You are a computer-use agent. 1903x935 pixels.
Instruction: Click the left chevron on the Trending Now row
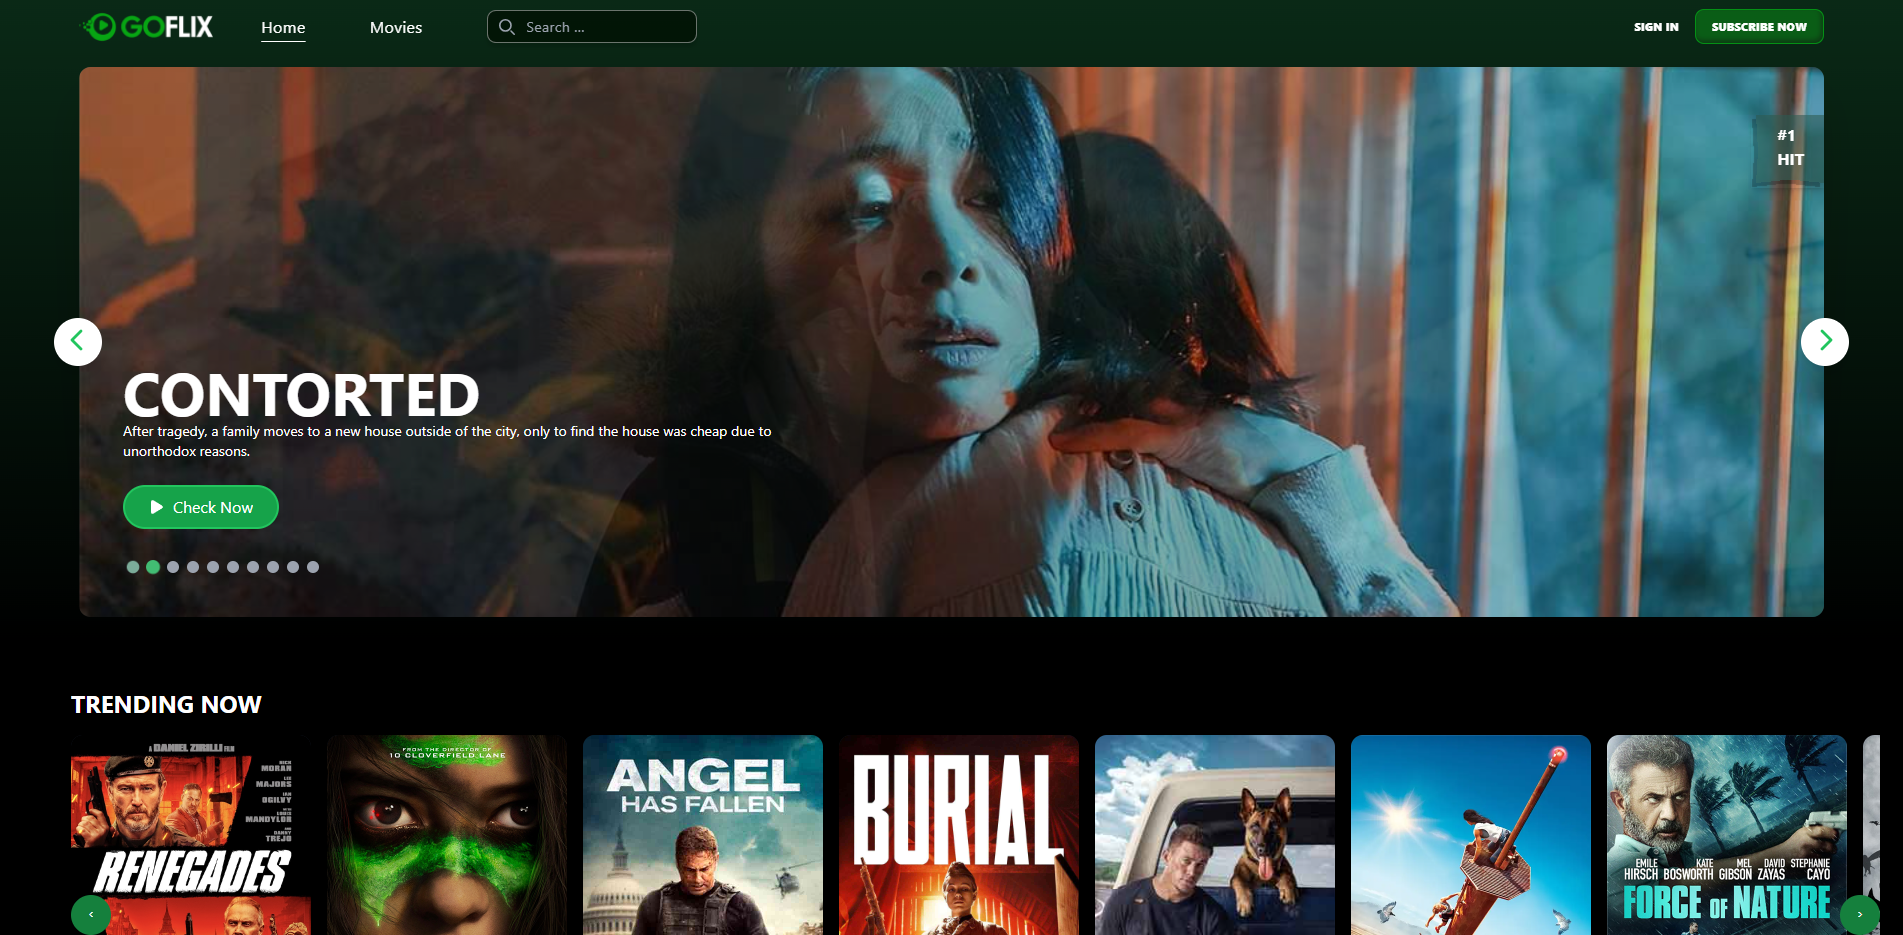click(91, 913)
